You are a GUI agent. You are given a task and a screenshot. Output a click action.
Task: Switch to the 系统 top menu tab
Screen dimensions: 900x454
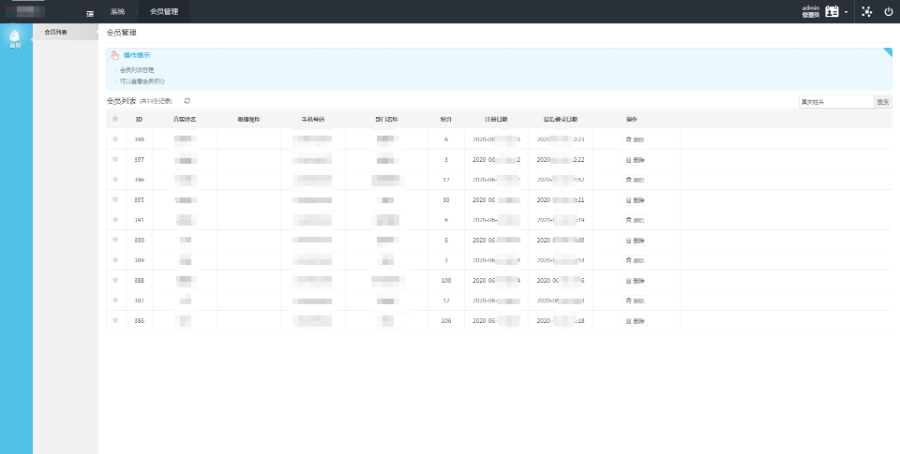coord(118,12)
